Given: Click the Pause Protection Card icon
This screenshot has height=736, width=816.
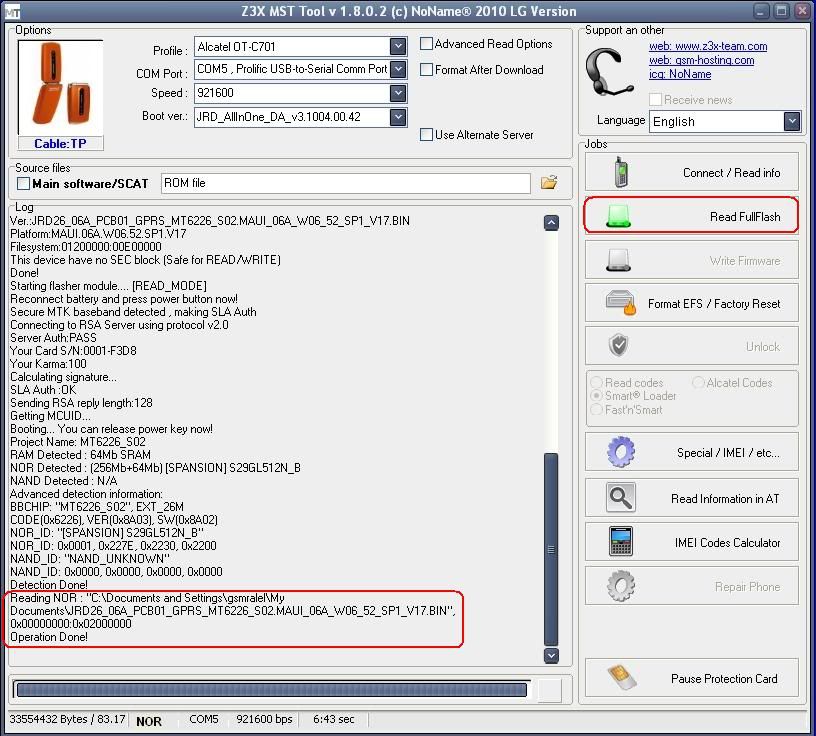Looking at the screenshot, I should tap(620, 678).
